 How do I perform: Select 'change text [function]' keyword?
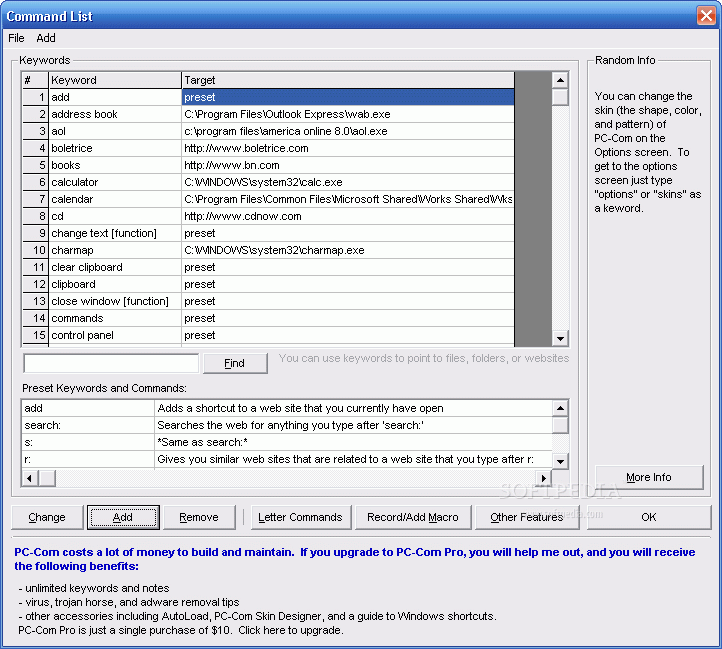click(115, 234)
